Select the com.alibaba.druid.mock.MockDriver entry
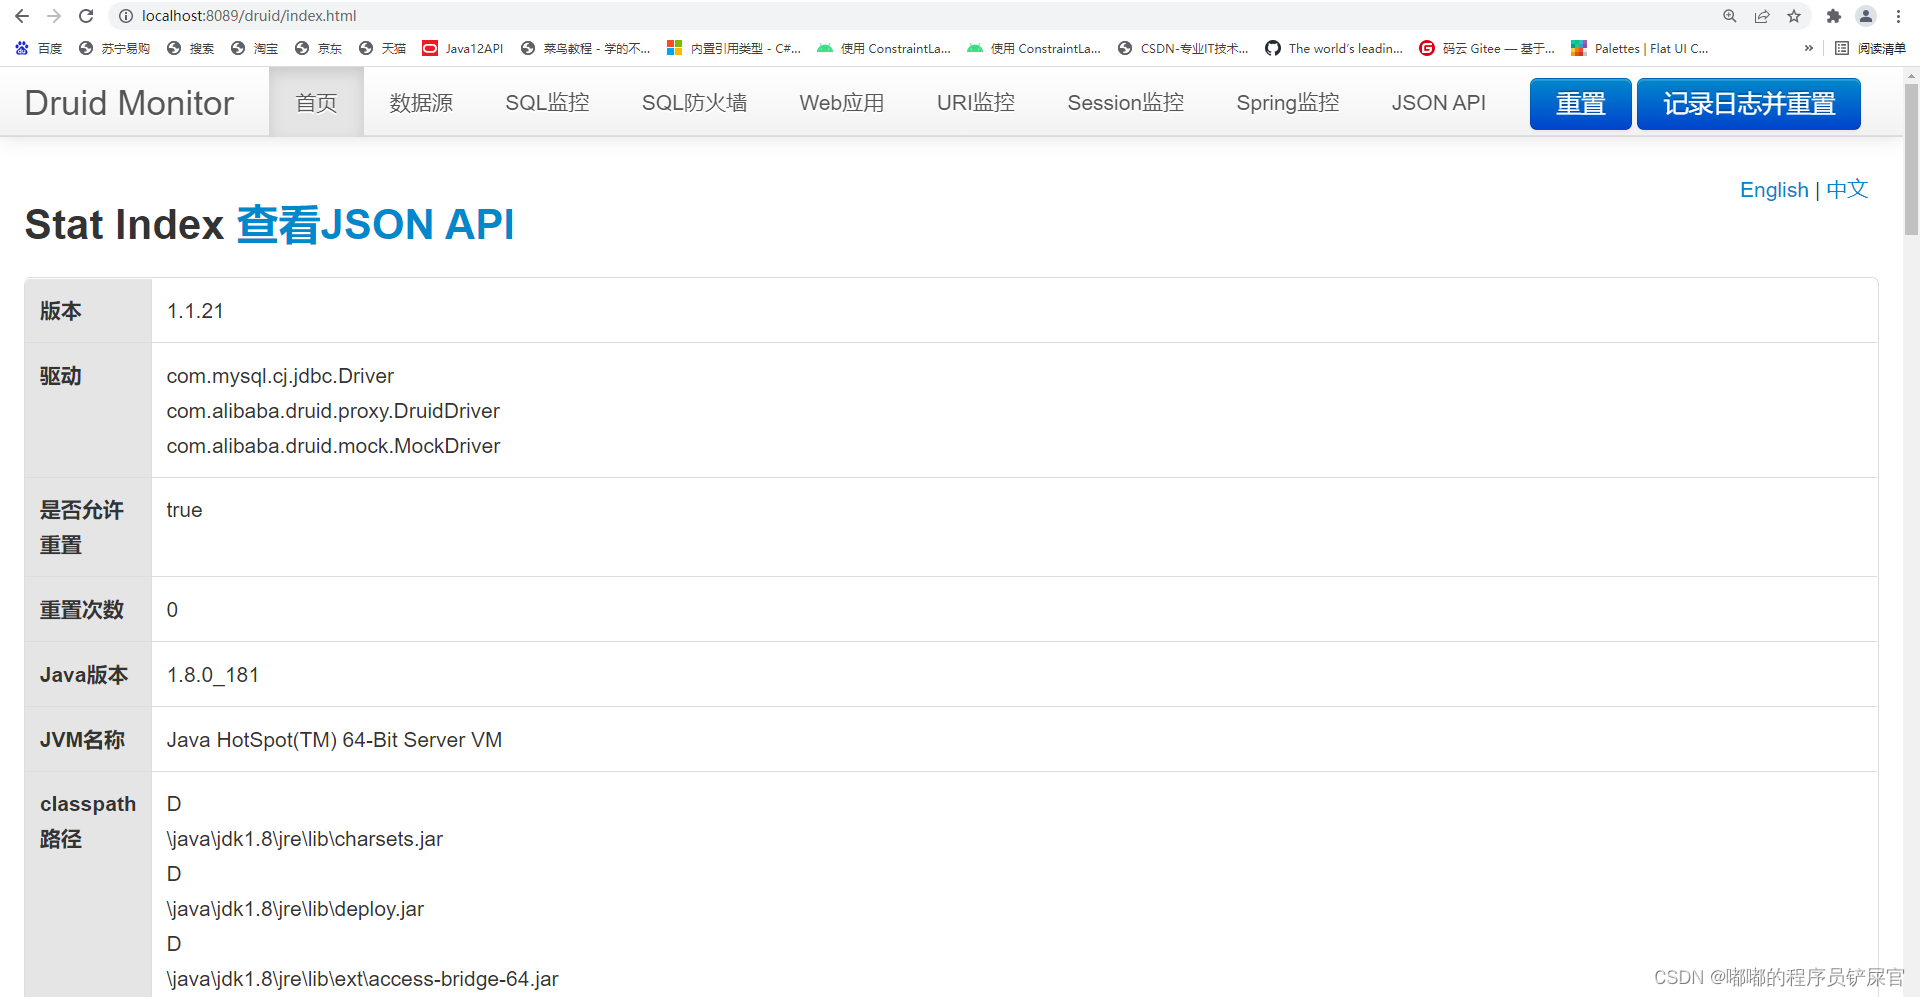Image resolution: width=1920 pixels, height=997 pixels. pyautogui.click(x=333, y=446)
